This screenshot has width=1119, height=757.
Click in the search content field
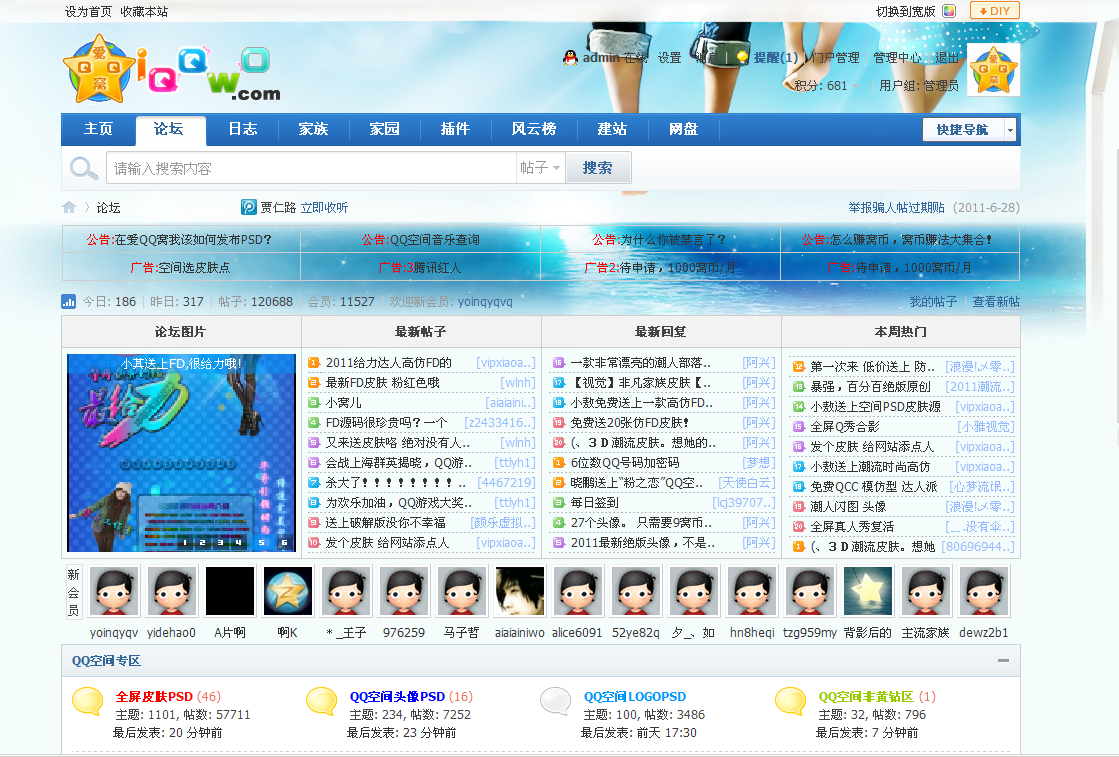311,168
